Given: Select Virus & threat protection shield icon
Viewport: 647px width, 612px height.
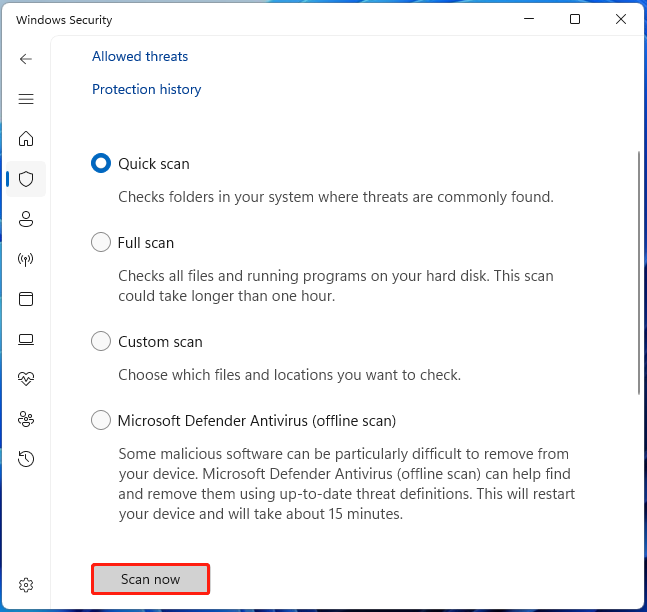Looking at the screenshot, I should pyautogui.click(x=26, y=179).
